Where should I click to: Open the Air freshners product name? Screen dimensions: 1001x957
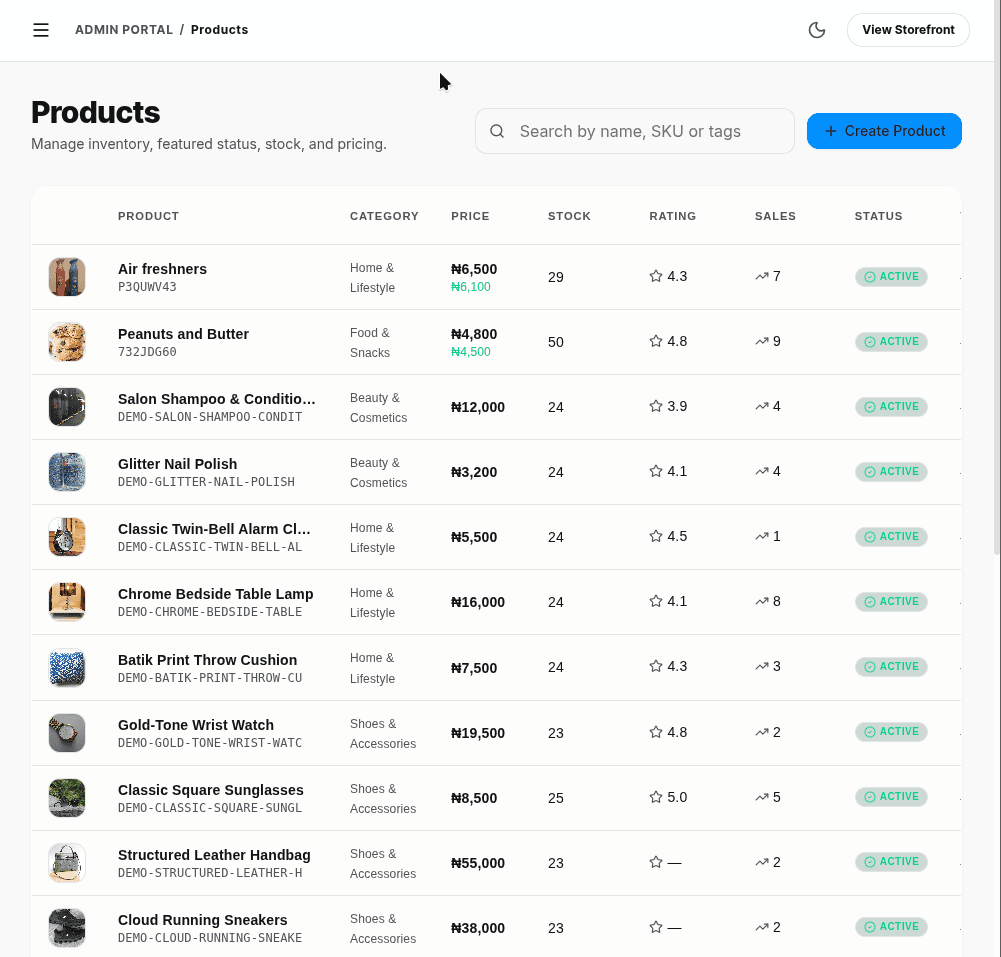click(162, 269)
